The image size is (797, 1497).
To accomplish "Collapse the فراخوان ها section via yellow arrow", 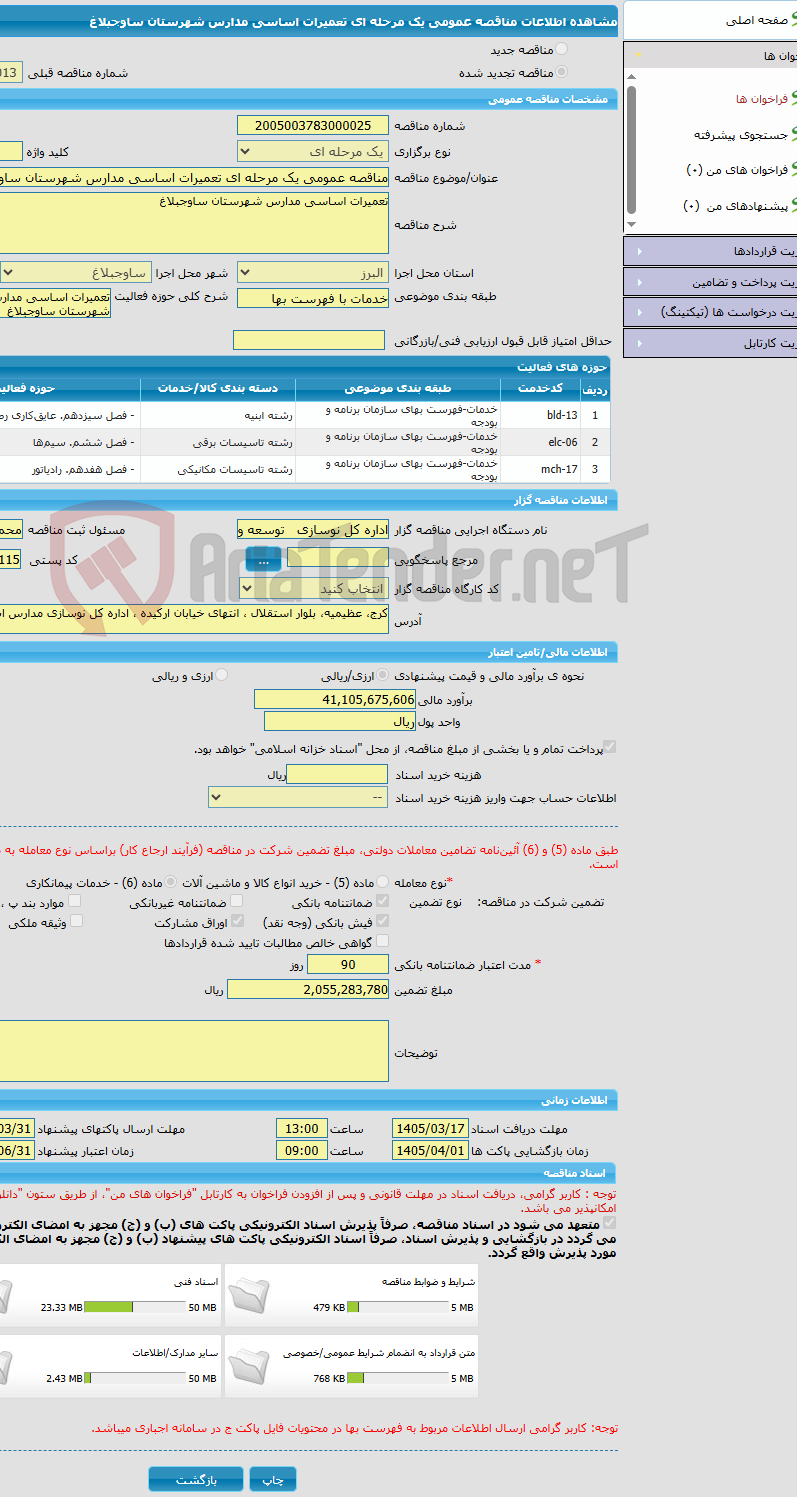I will [639, 56].
